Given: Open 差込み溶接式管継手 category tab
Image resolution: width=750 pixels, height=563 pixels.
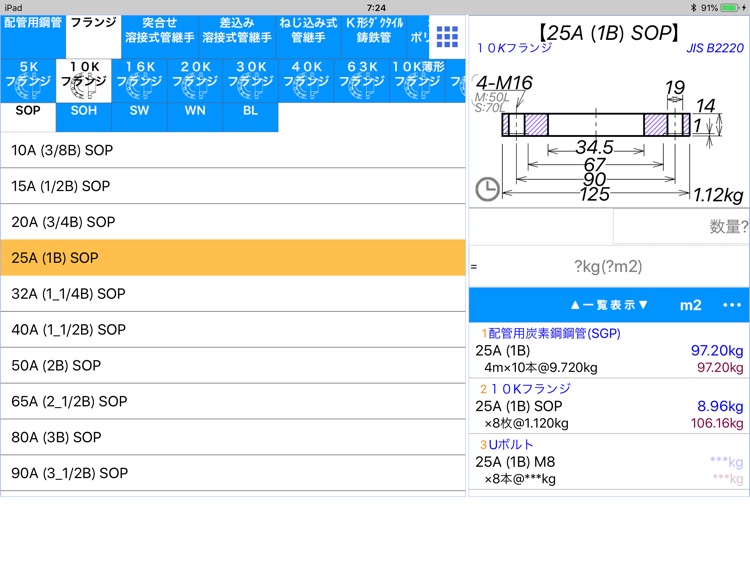Looking at the screenshot, I should (x=237, y=37).
